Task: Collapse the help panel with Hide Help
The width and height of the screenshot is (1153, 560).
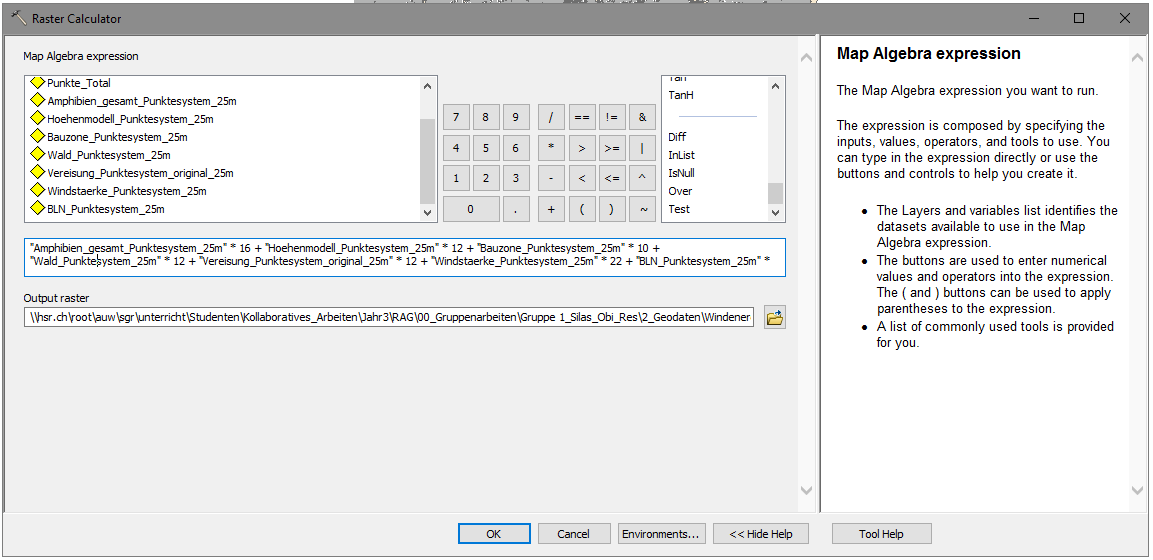Action: 761,534
